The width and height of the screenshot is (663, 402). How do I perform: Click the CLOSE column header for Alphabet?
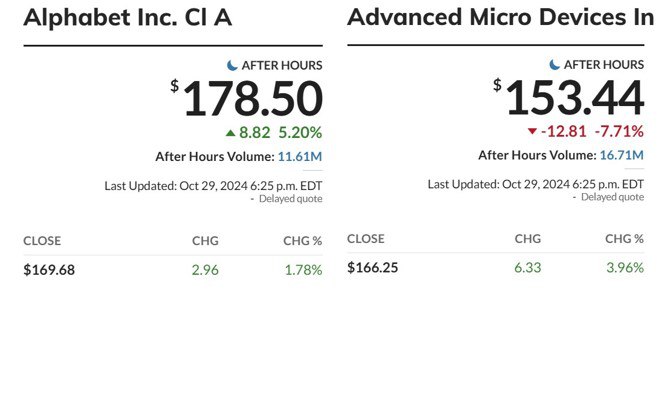[42, 241]
